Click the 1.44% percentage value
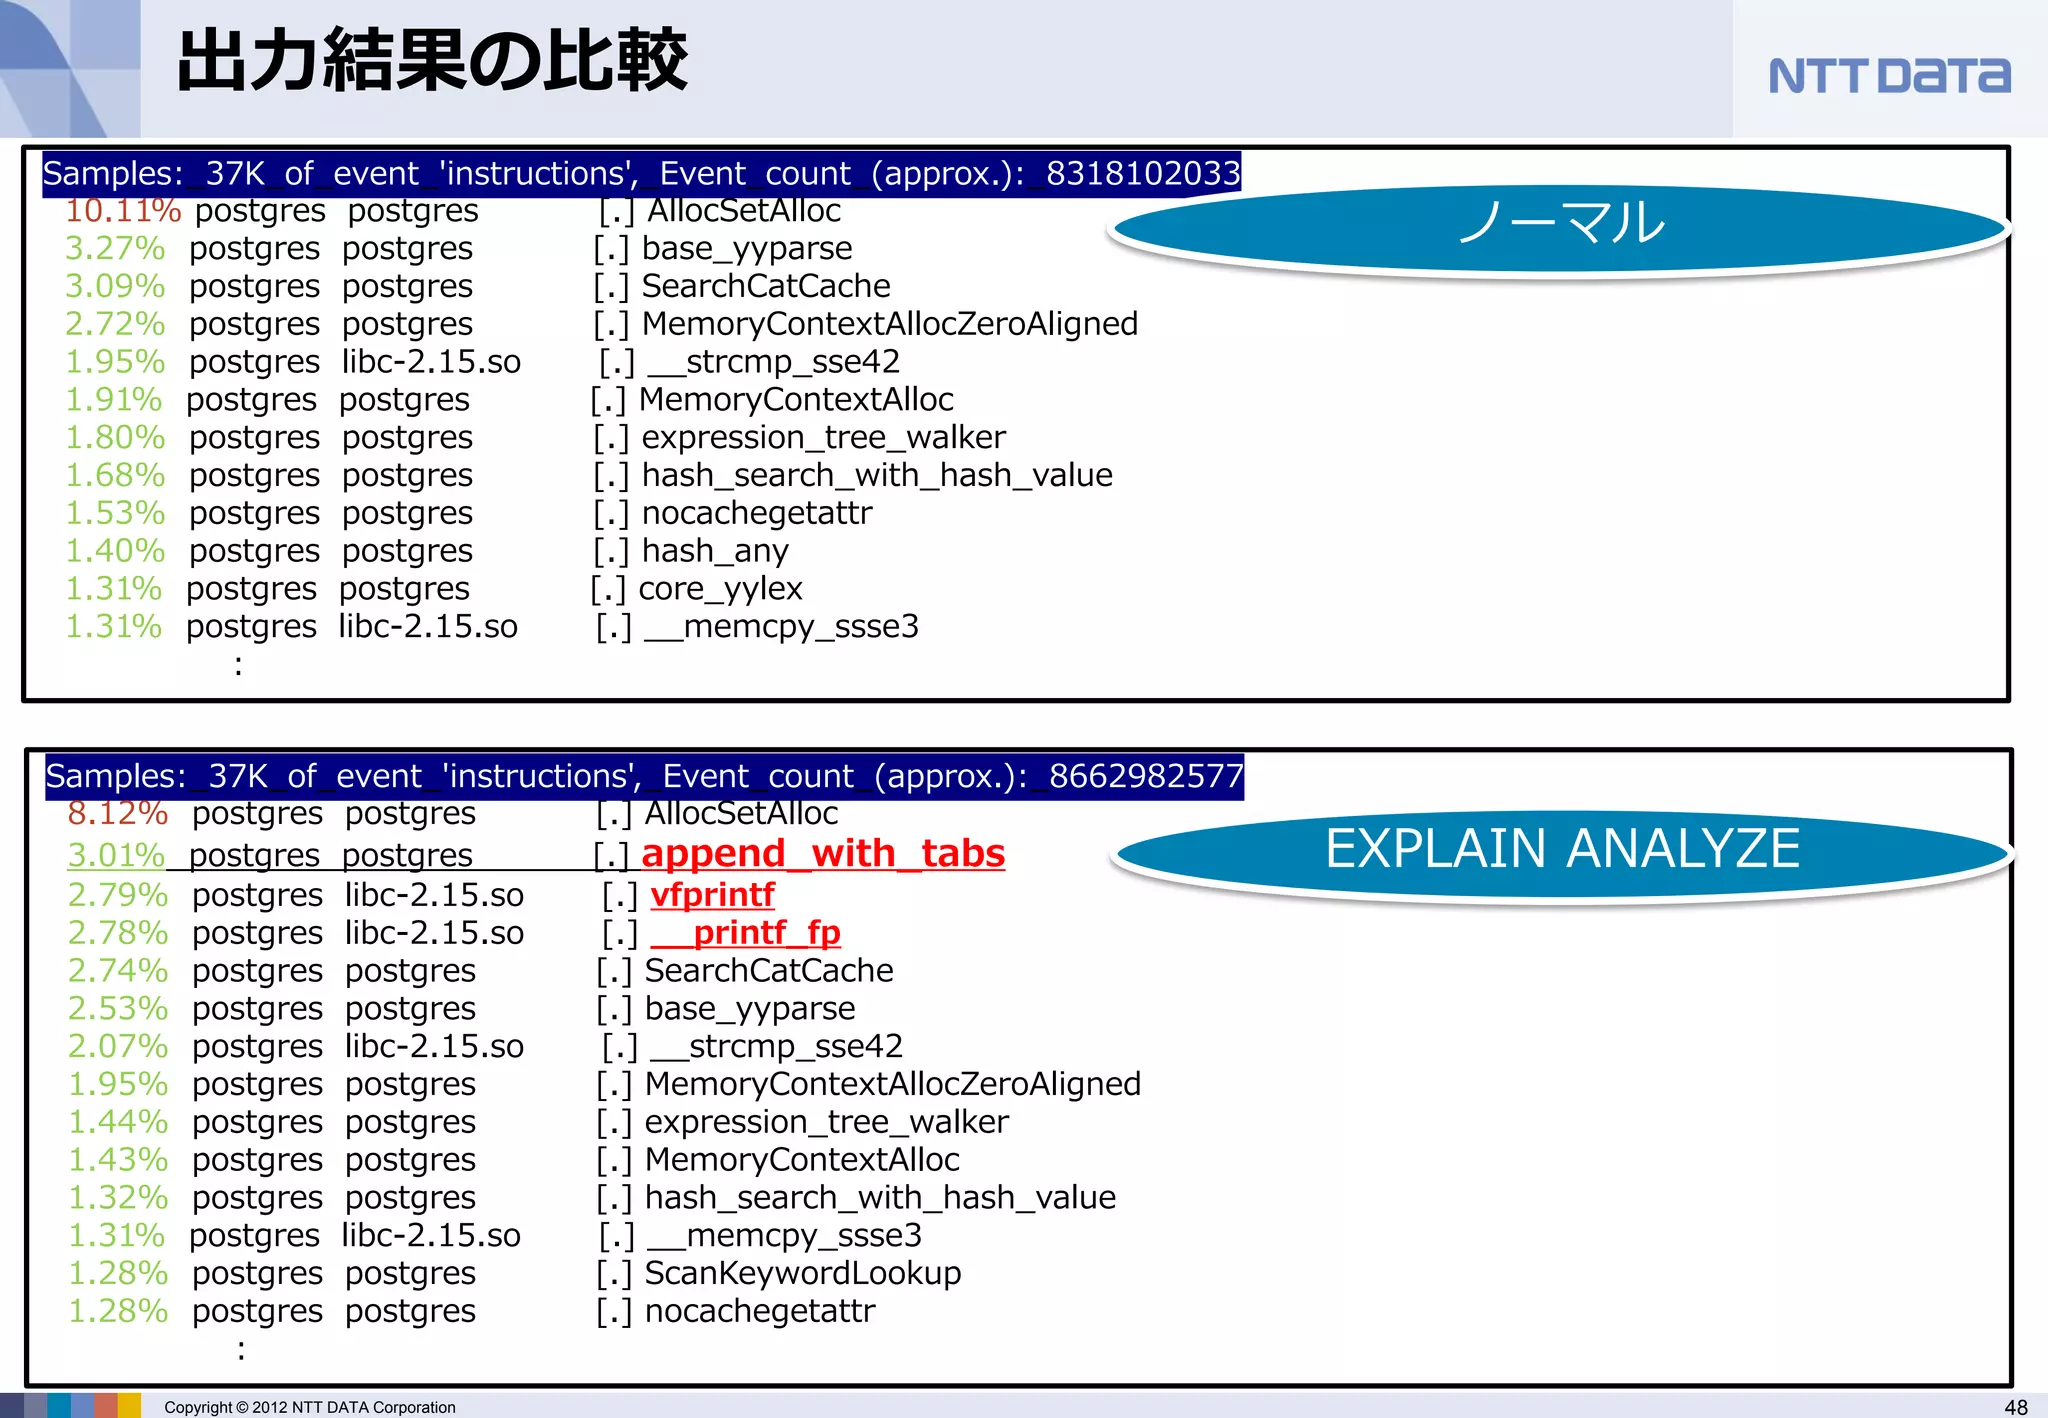This screenshot has width=2048, height=1418. point(118,1122)
